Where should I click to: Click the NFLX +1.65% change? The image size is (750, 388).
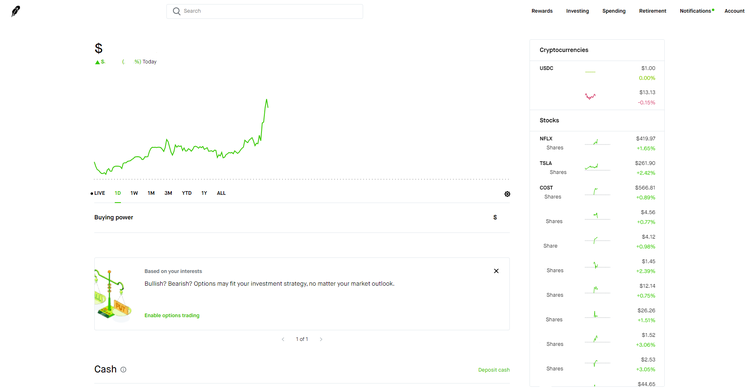(646, 148)
